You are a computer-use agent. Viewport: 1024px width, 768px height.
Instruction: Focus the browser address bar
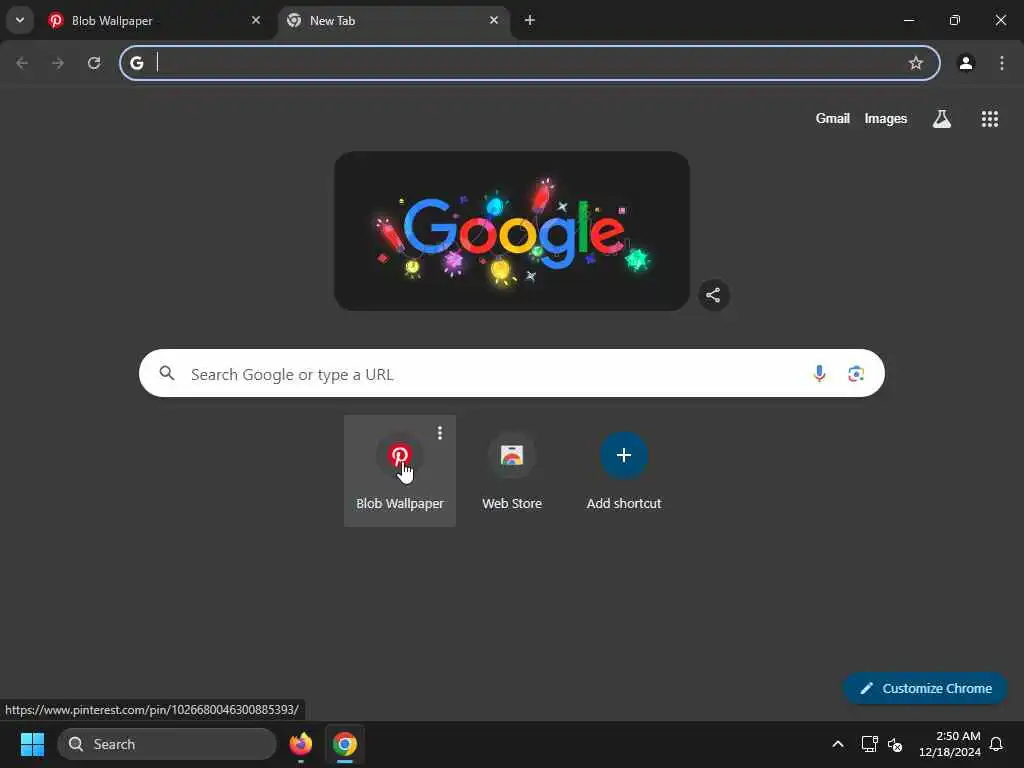click(x=529, y=63)
